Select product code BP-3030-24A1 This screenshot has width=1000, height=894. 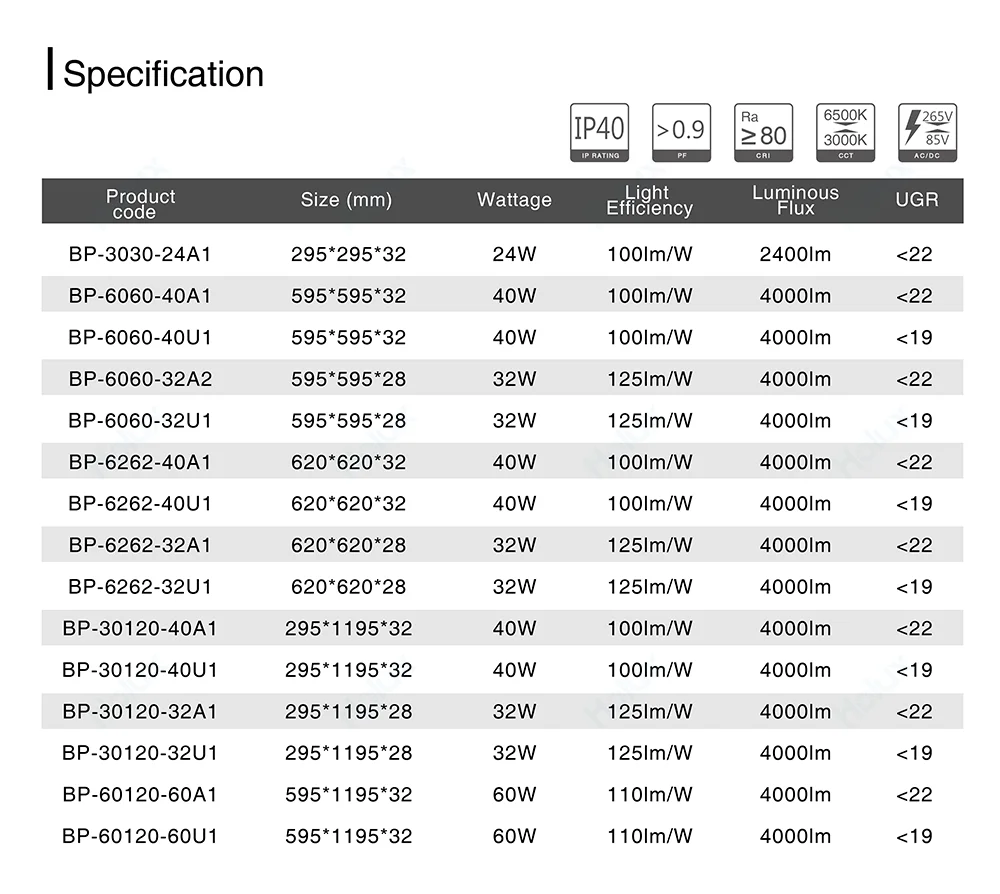tap(140, 254)
